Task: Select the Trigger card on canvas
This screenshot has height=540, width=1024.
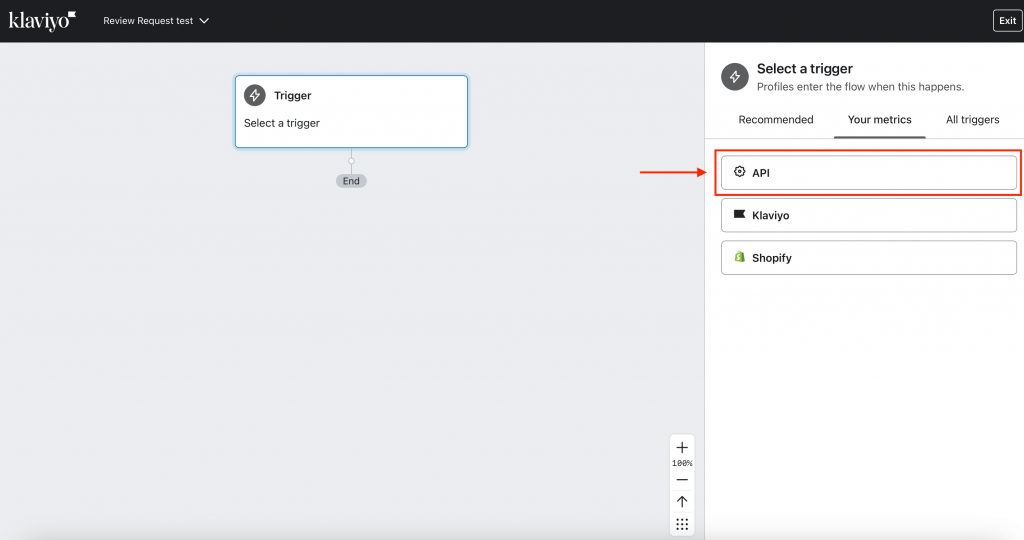Action: (x=351, y=112)
